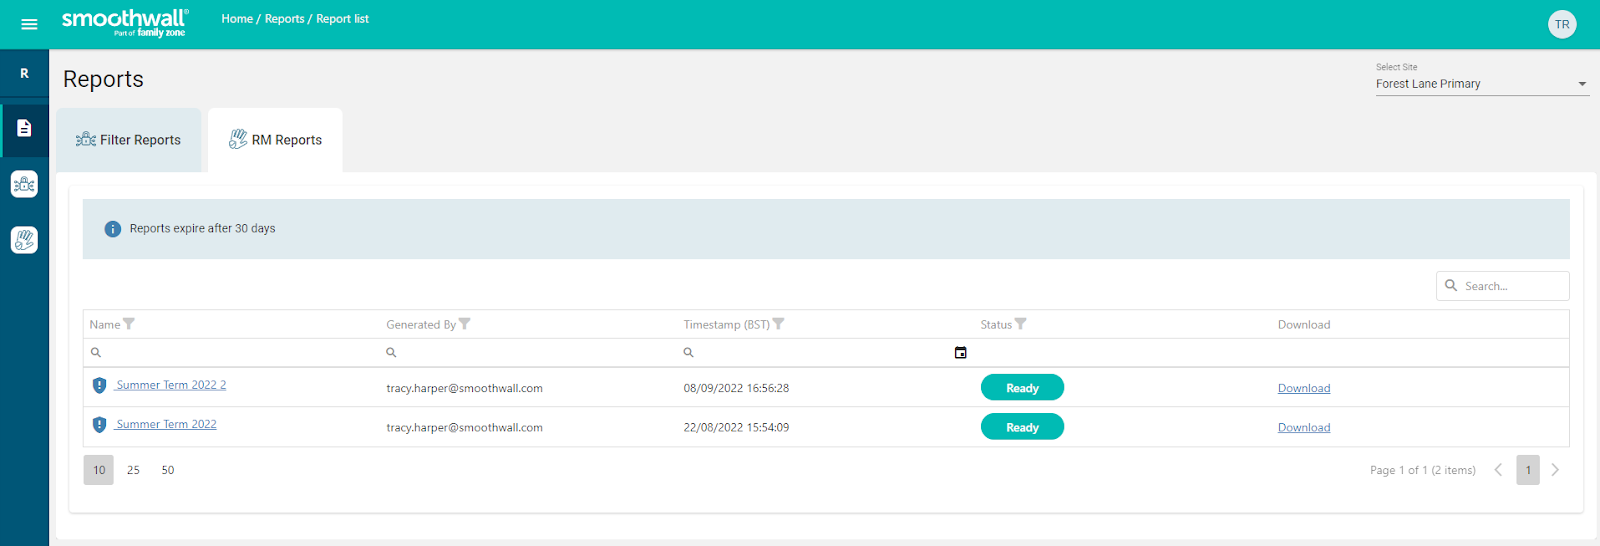Click the Reports document icon in sidebar
The image size is (1600, 546).
point(24,128)
